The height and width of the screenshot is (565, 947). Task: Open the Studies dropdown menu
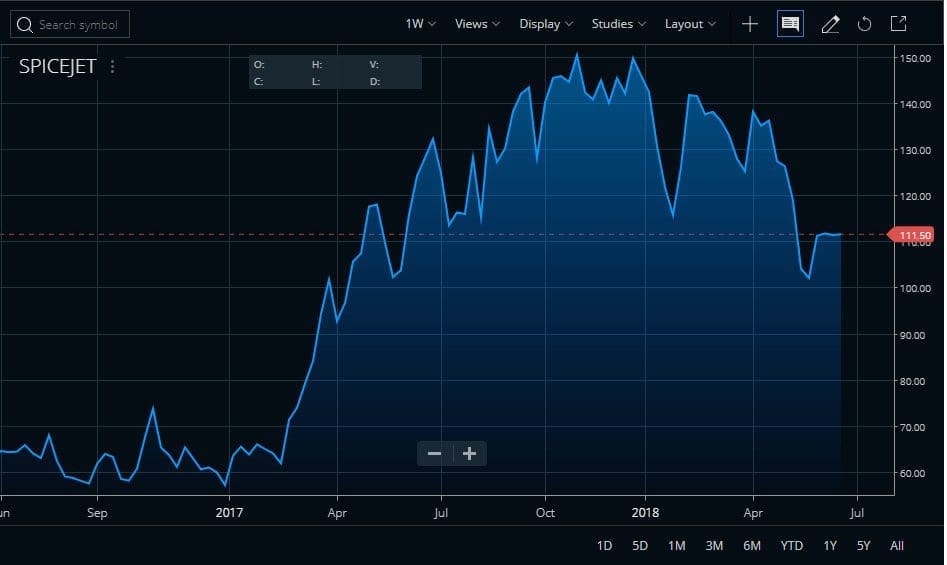[618, 24]
